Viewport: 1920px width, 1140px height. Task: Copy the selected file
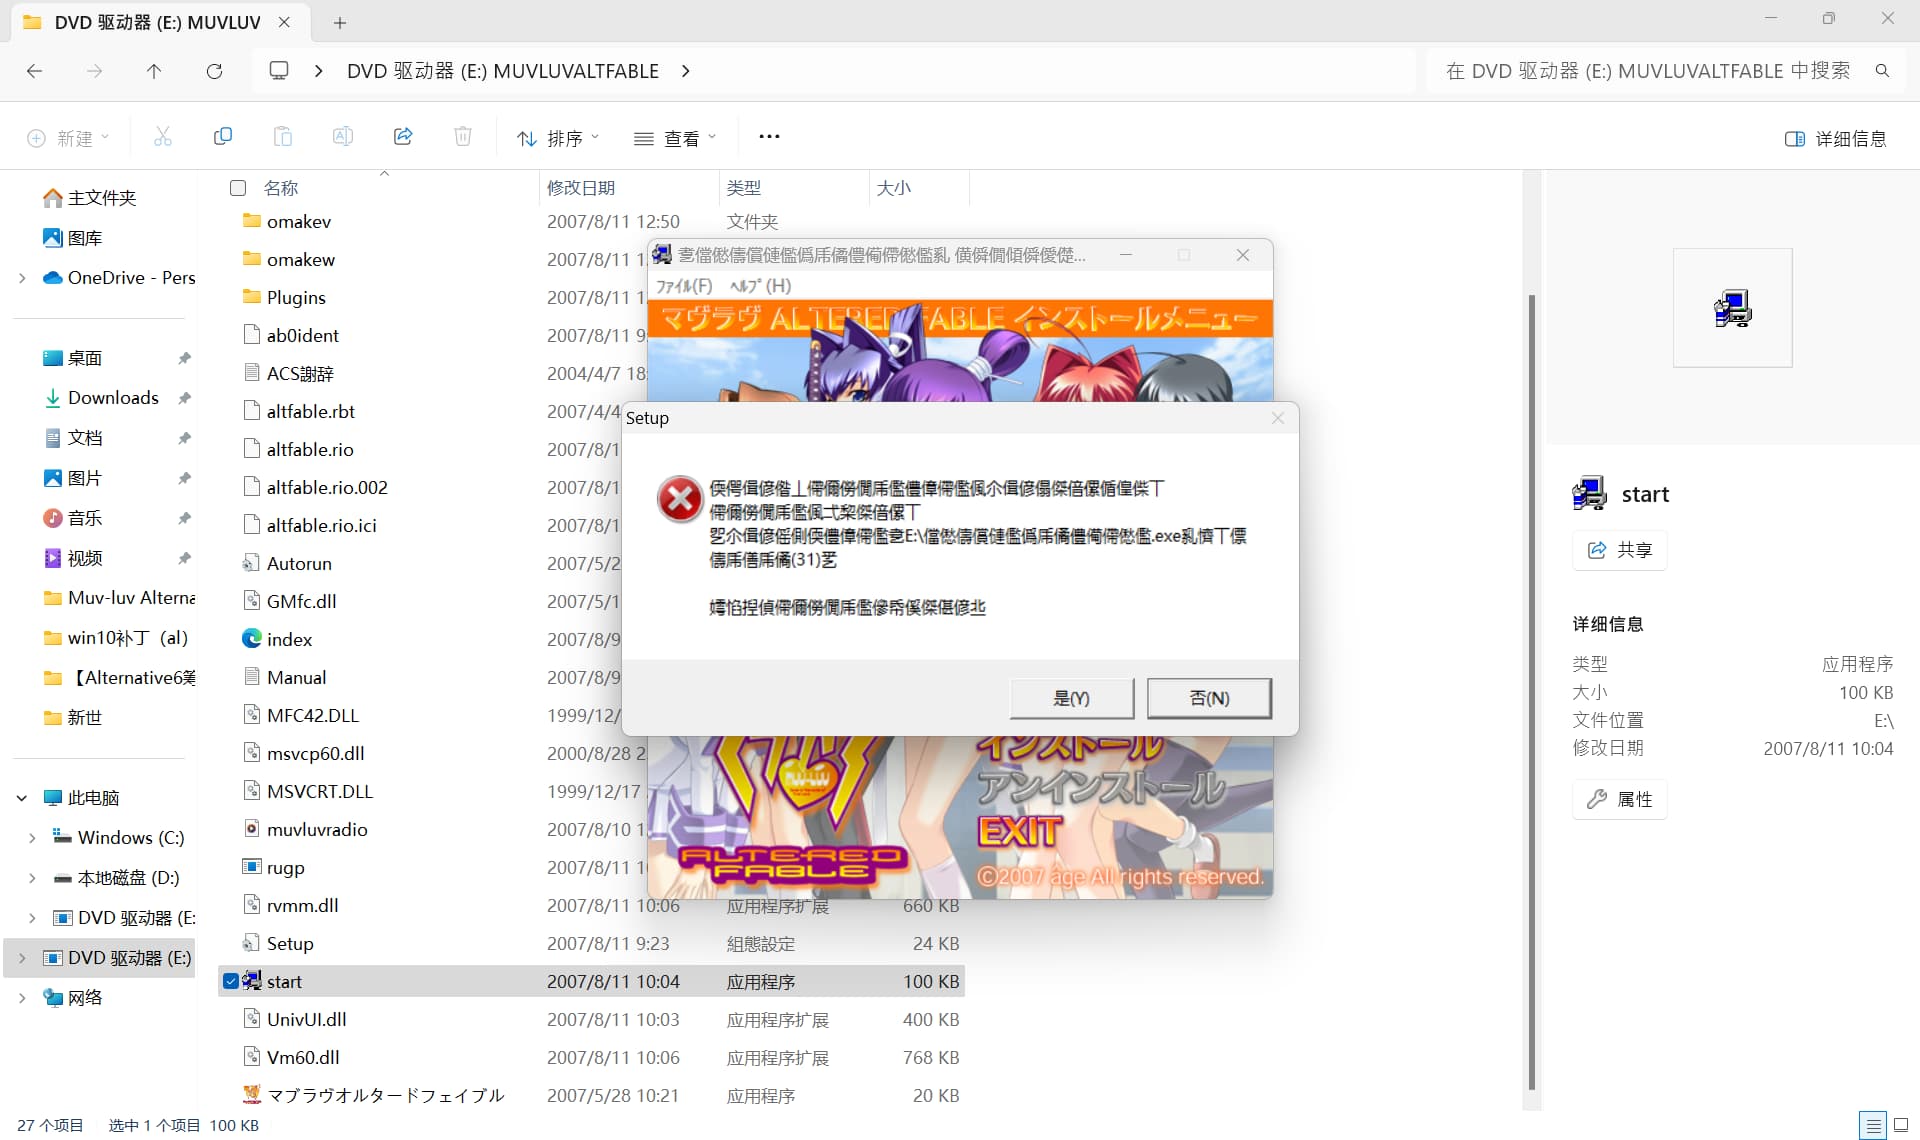point(223,137)
